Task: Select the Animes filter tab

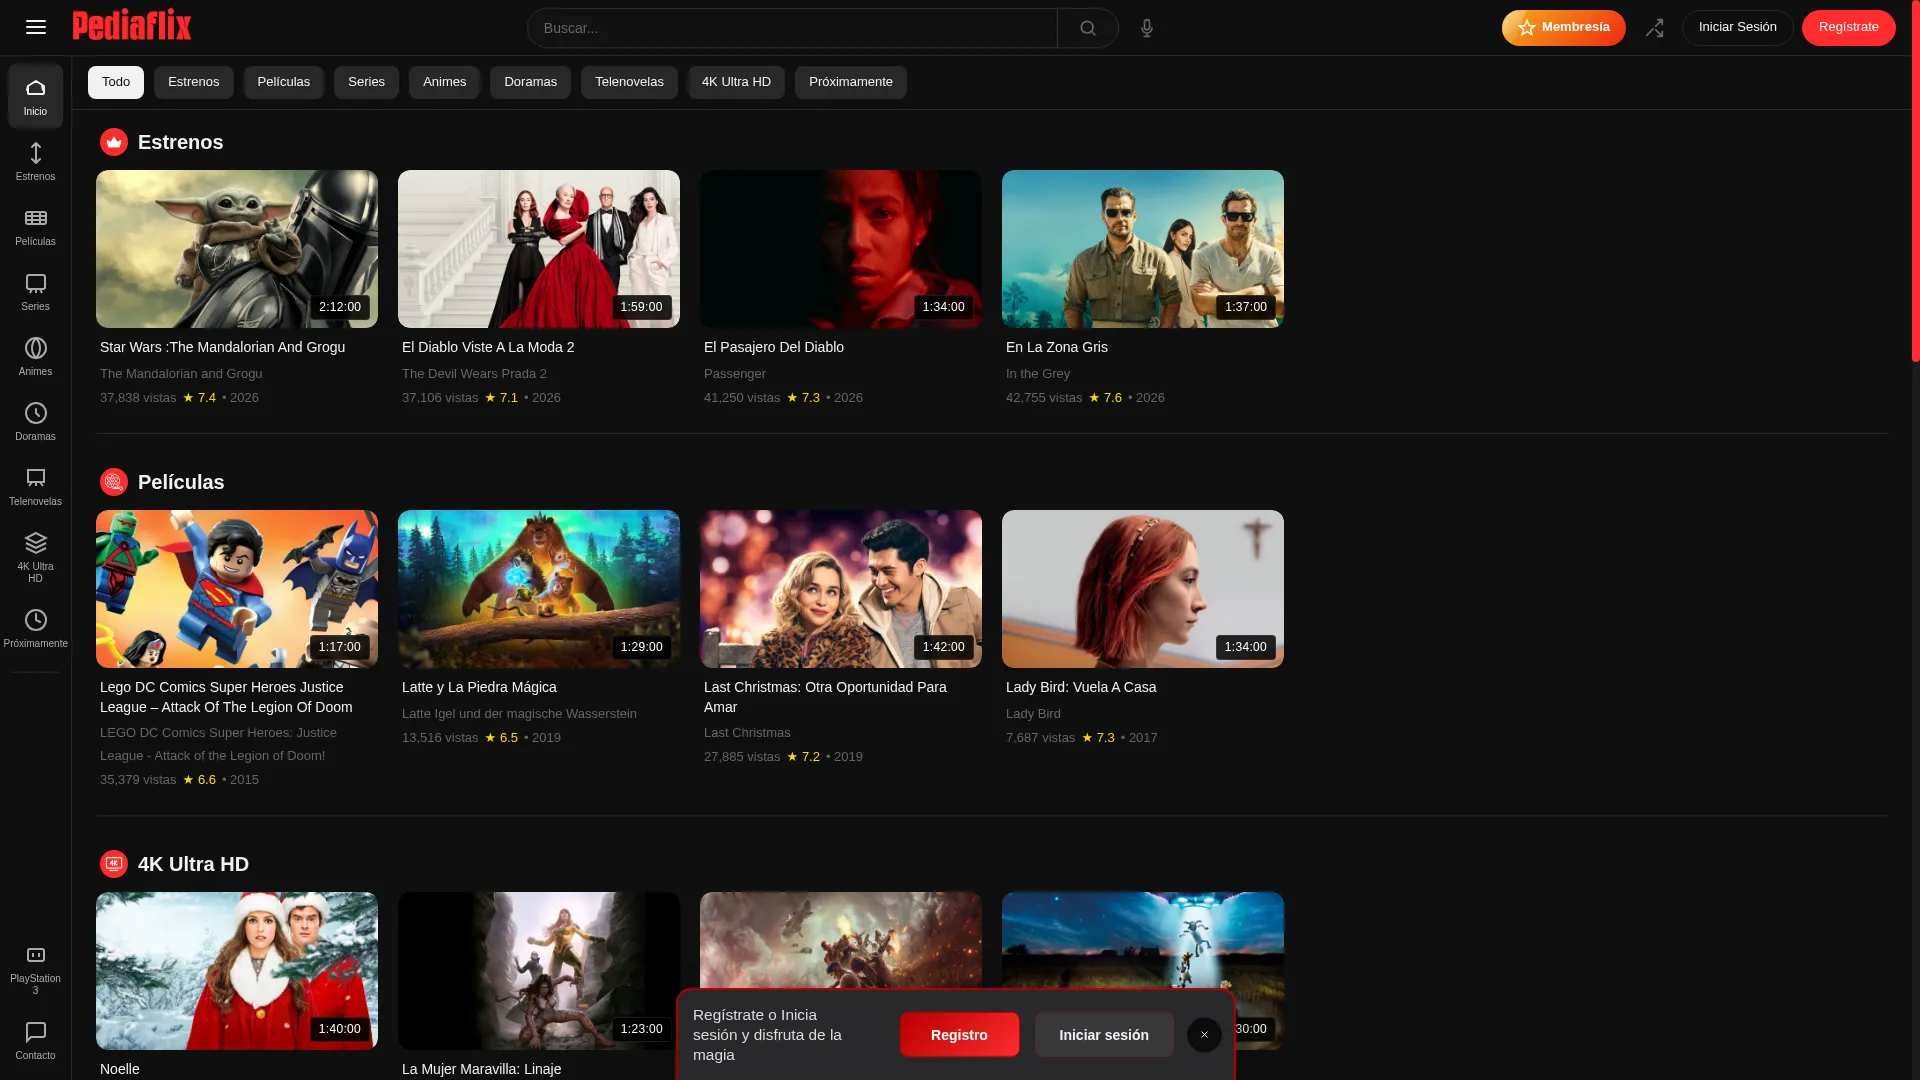Action: pyautogui.click(x=444, y=82)
